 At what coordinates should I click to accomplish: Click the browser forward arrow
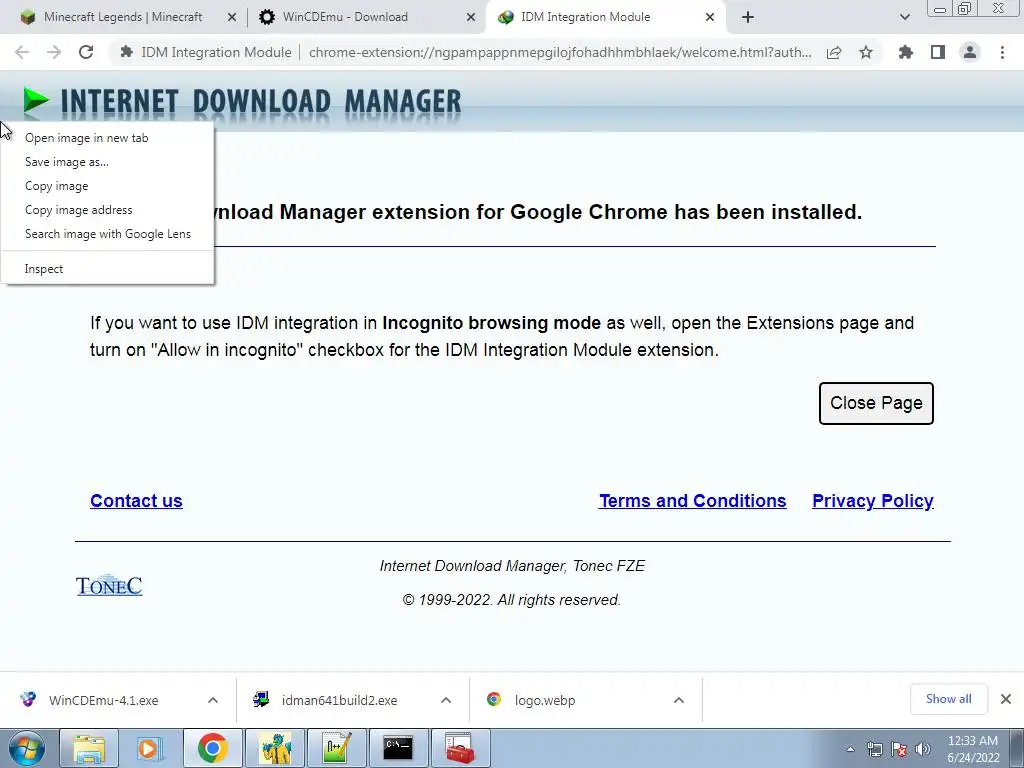(x=54, y=52)
